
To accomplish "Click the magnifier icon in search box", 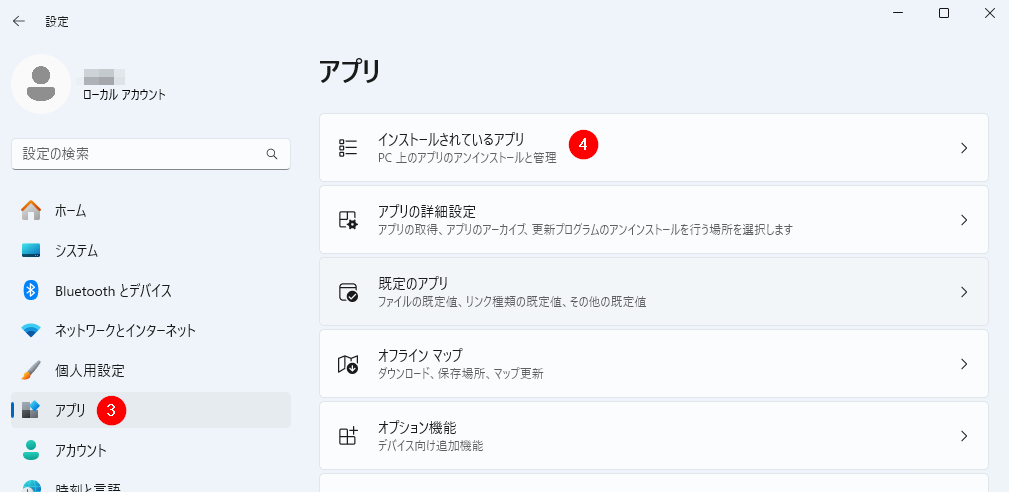I will pos(272,154).
